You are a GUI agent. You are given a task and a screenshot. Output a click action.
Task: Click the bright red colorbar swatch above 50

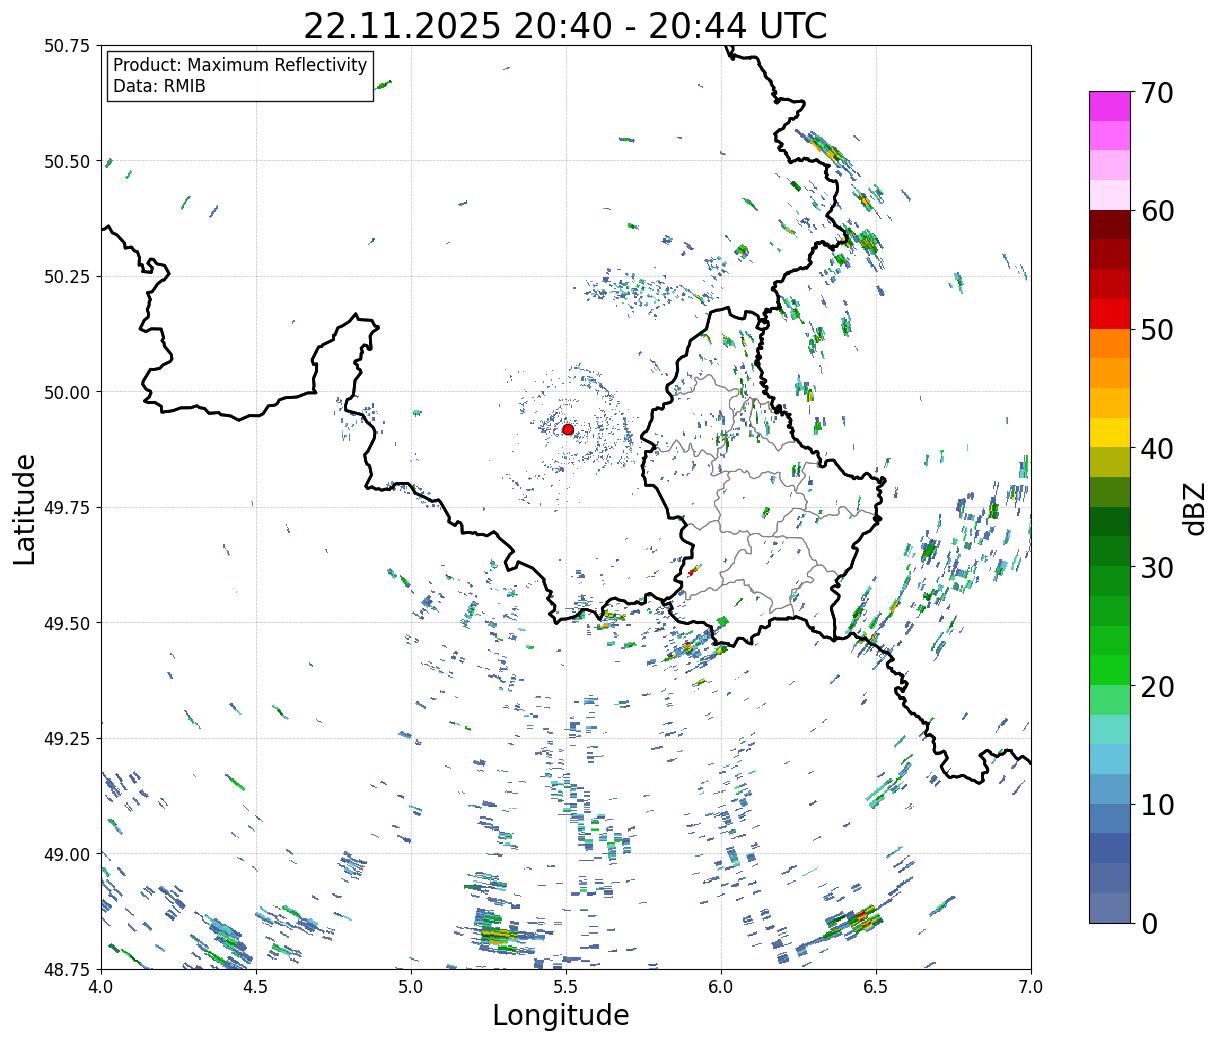[1110, 314]
